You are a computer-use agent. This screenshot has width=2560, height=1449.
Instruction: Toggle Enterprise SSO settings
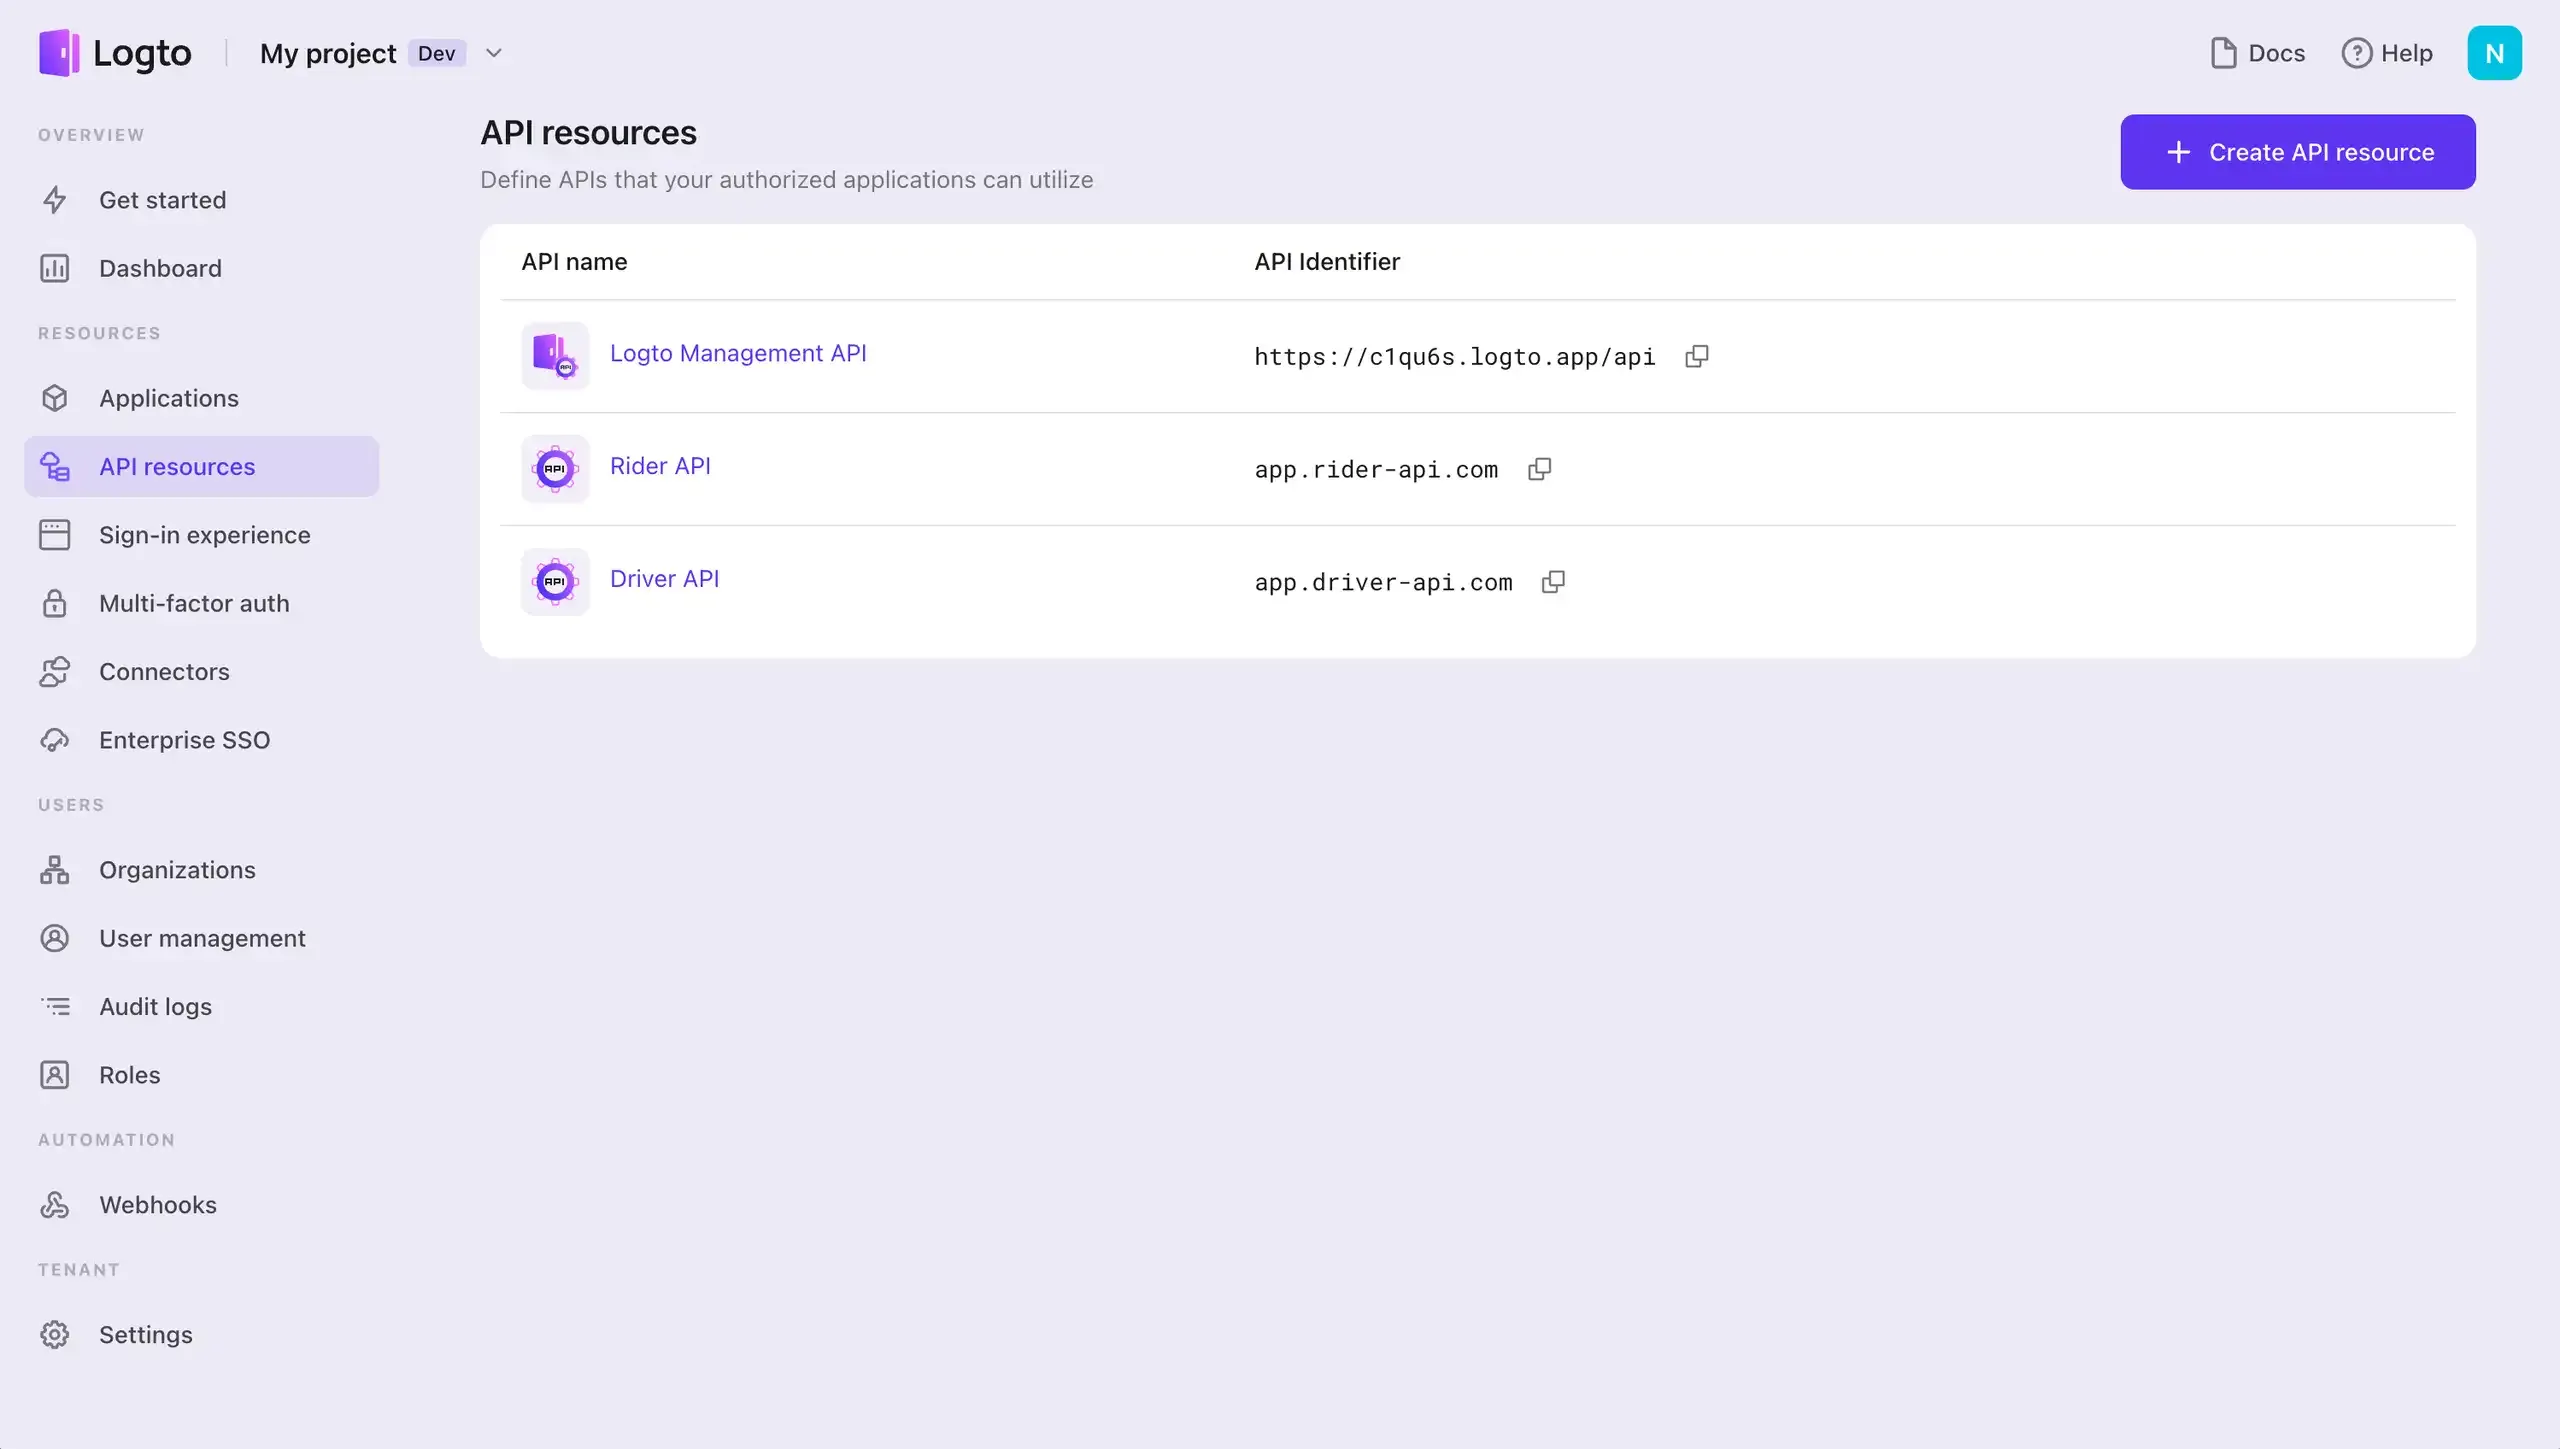click(x=185, y=739)
